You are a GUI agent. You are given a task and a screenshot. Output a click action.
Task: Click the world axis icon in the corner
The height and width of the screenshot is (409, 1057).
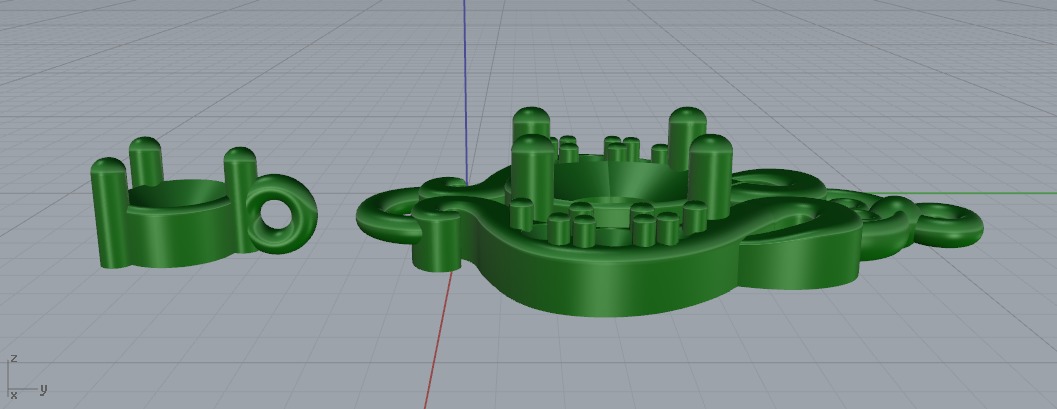click(x=26, y=377)
